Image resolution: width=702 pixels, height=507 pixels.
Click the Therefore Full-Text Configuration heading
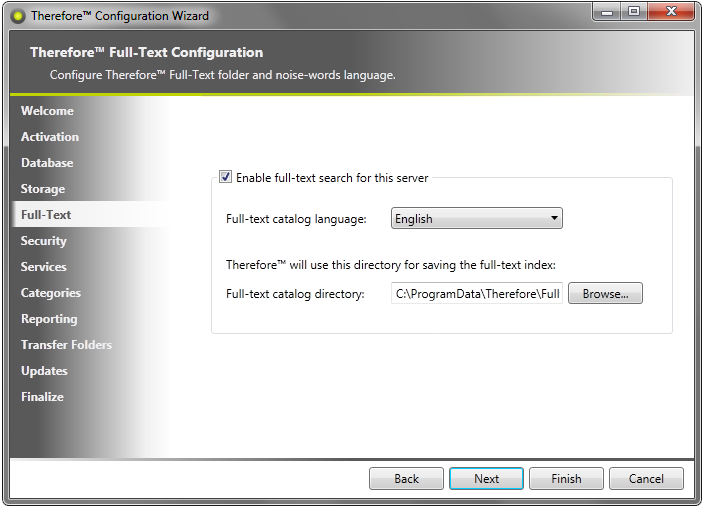tap(146, 52)
